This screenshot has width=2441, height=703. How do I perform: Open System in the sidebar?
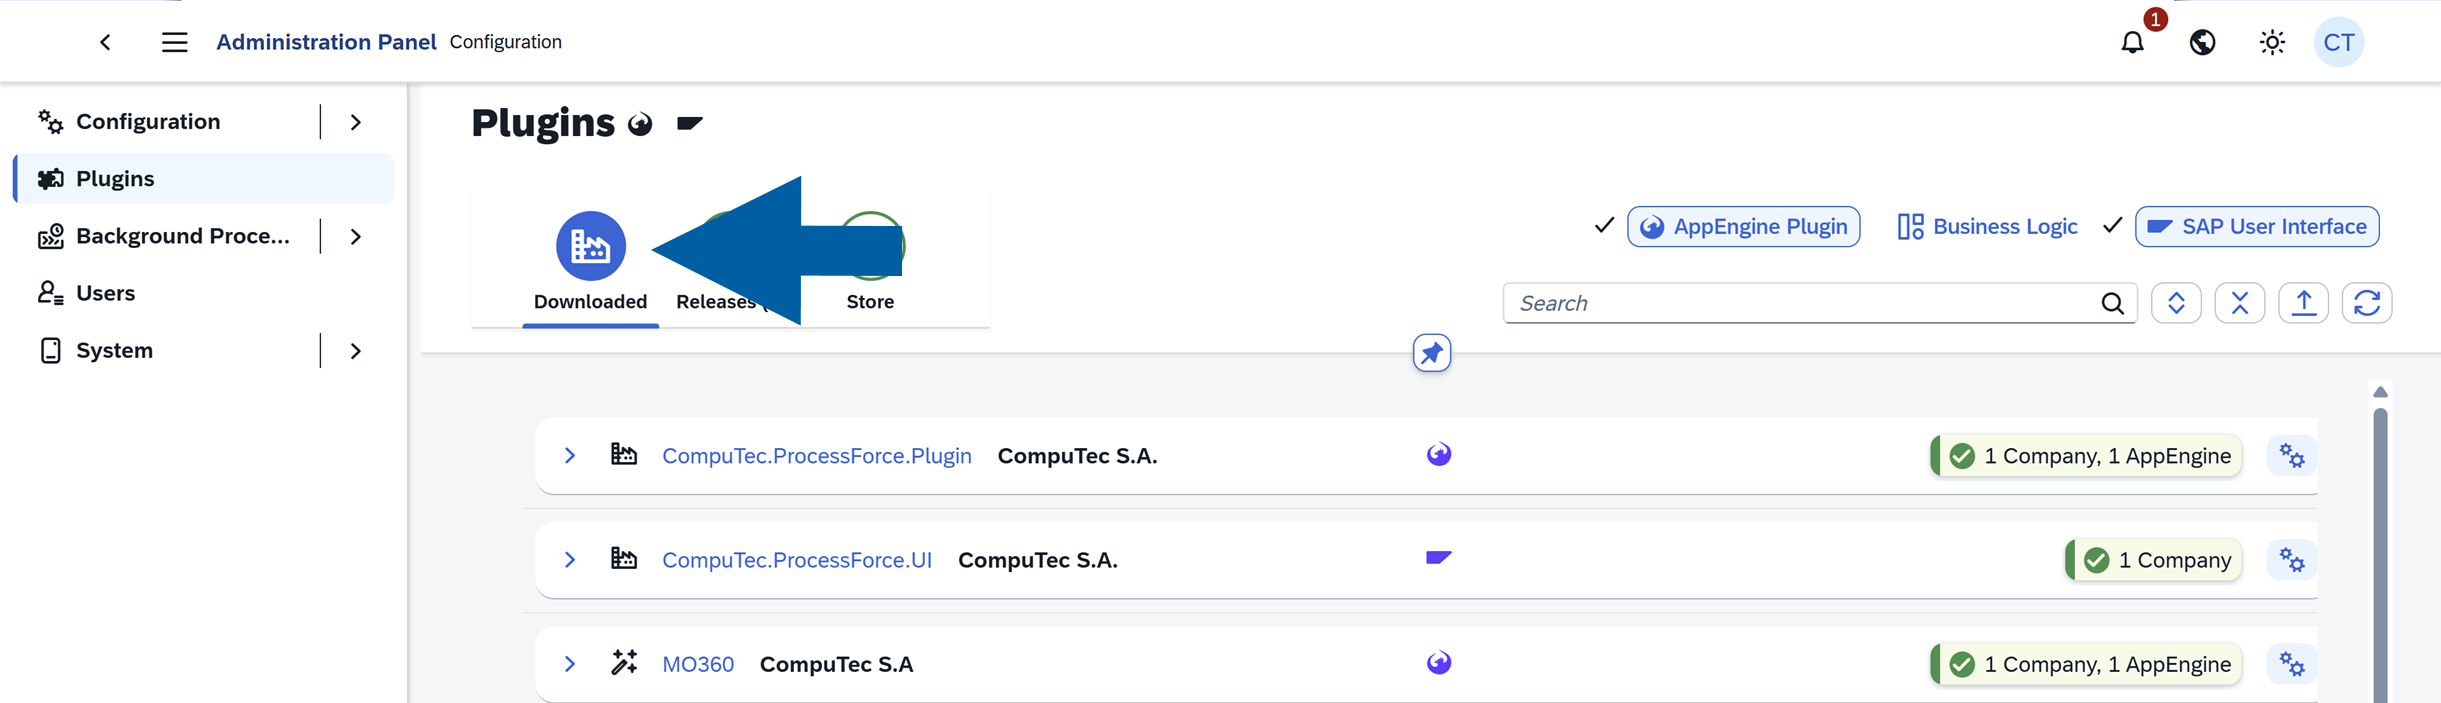(x=114, y=350)
